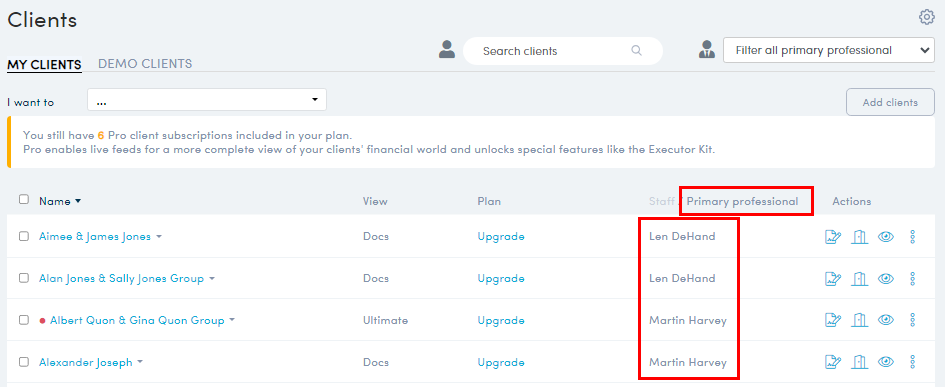Sort by the Name column header
This screenshot has height=387, width=945.
60,201
